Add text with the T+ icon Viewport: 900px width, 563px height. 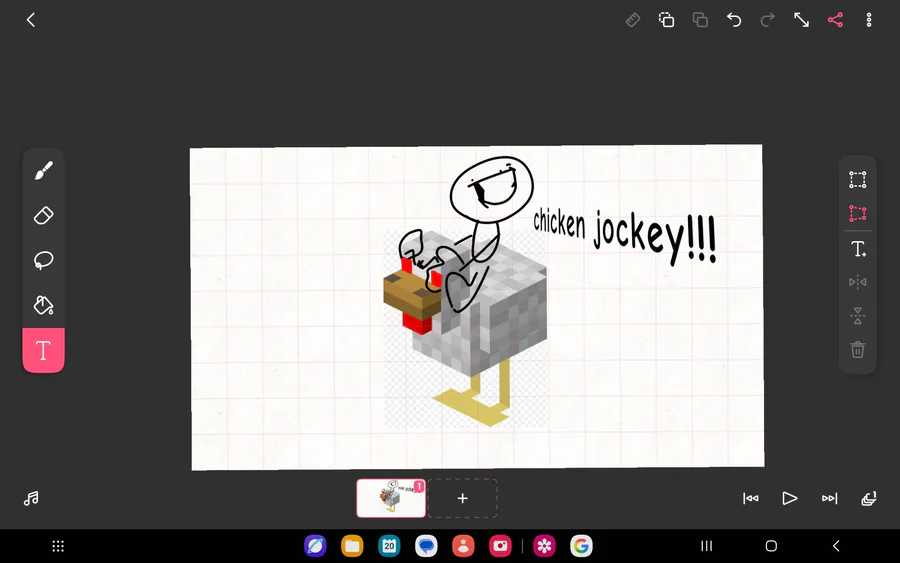(858, 249)
